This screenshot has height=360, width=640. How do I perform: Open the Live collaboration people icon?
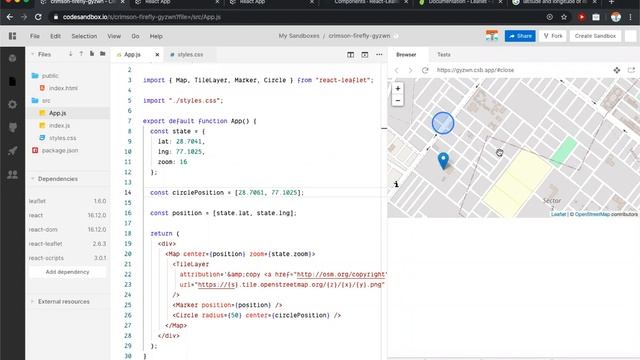point(13,174)
